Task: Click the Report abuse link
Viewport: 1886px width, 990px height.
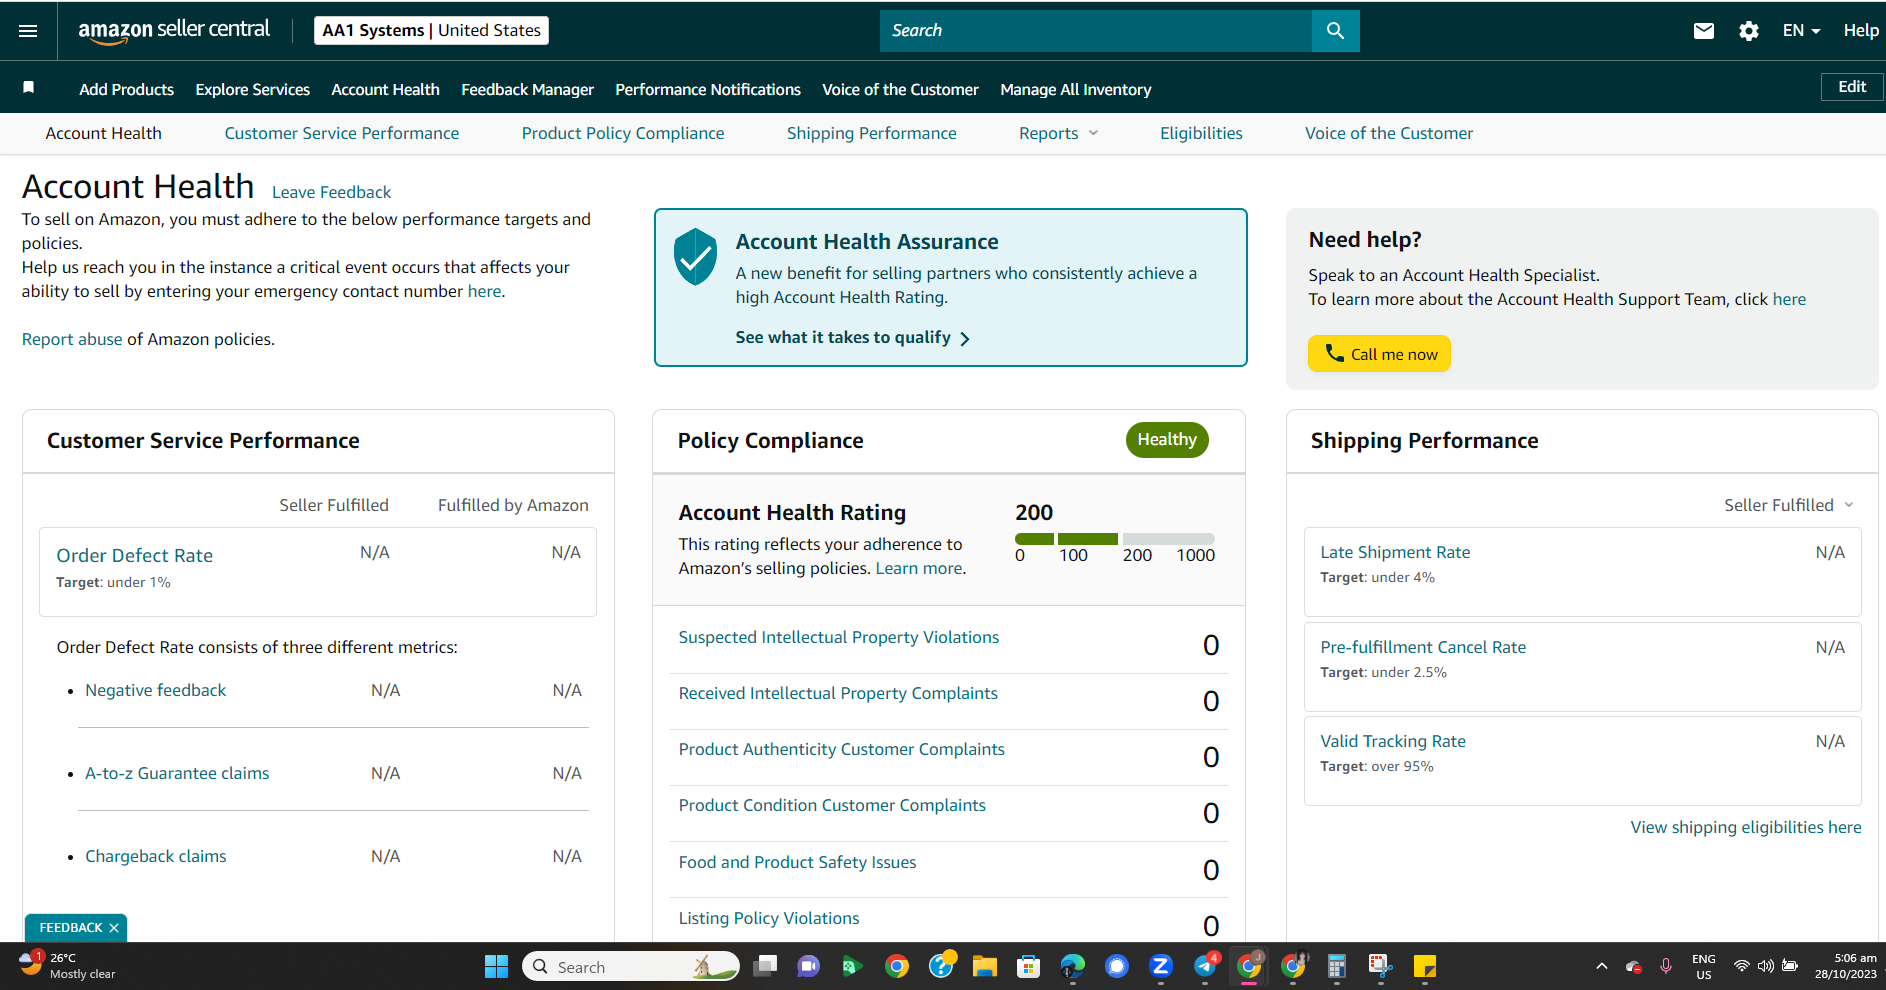Action: pos(72,339)
